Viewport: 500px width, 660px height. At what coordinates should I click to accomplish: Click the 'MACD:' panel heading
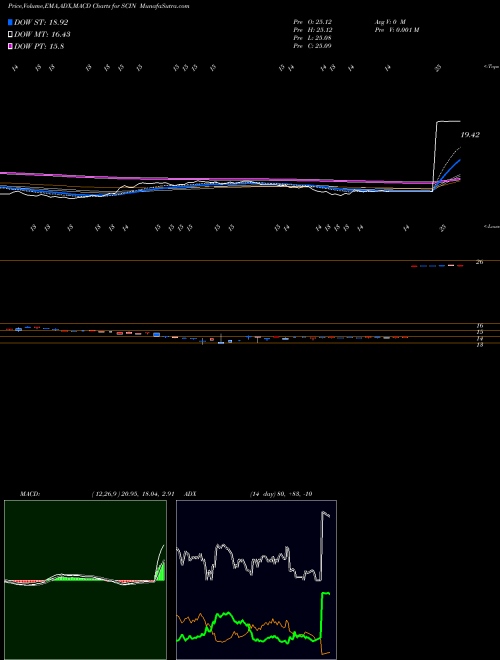click(x=29, y=494)
